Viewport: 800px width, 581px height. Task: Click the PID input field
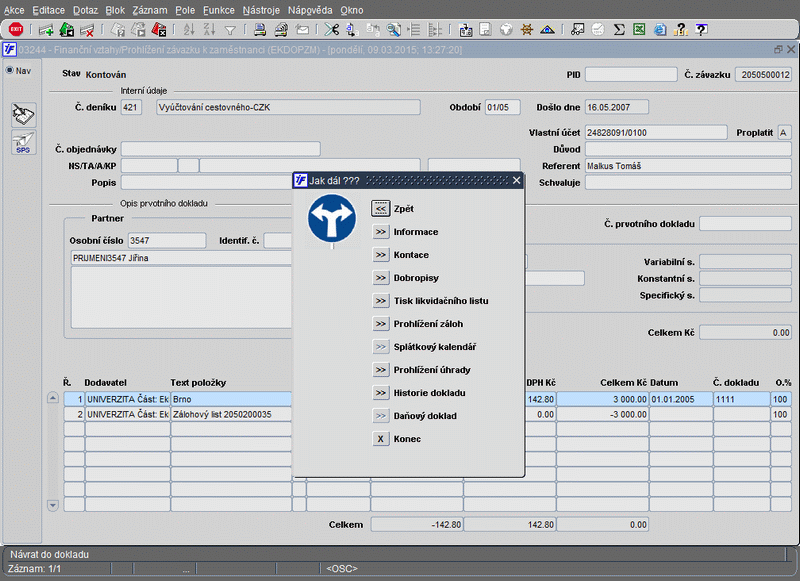coord(630,74)
